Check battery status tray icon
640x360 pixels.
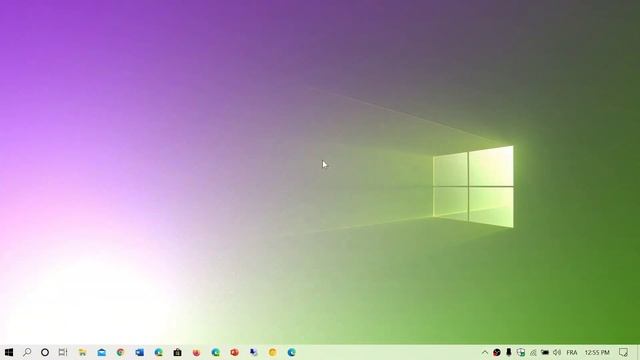(545, 352)
